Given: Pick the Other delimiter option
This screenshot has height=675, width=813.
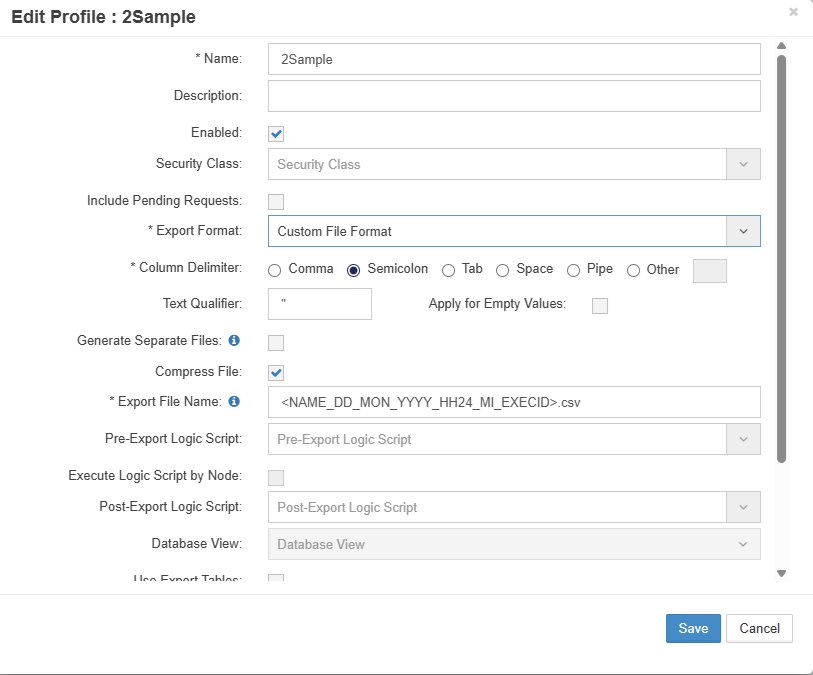Looking at the screenshot, I should point(634,269).
